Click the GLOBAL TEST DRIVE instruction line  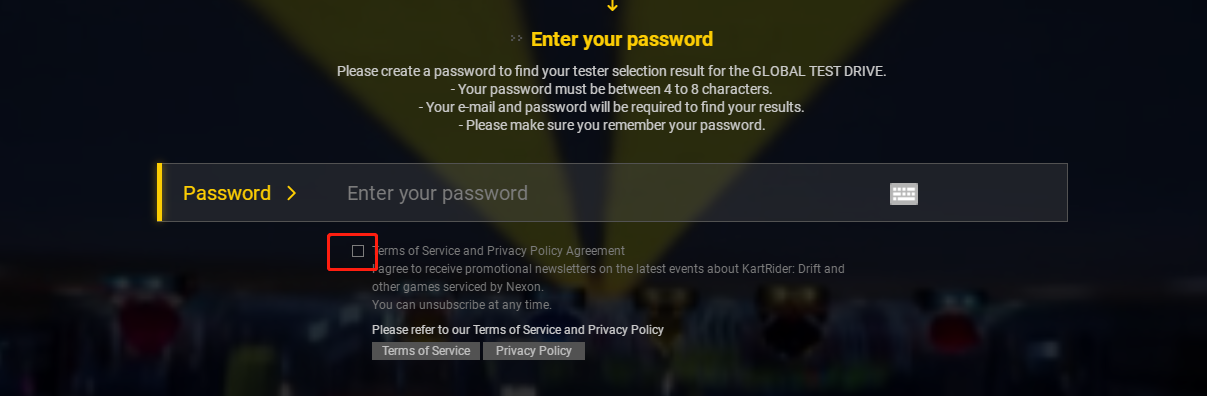pos(612,71)
